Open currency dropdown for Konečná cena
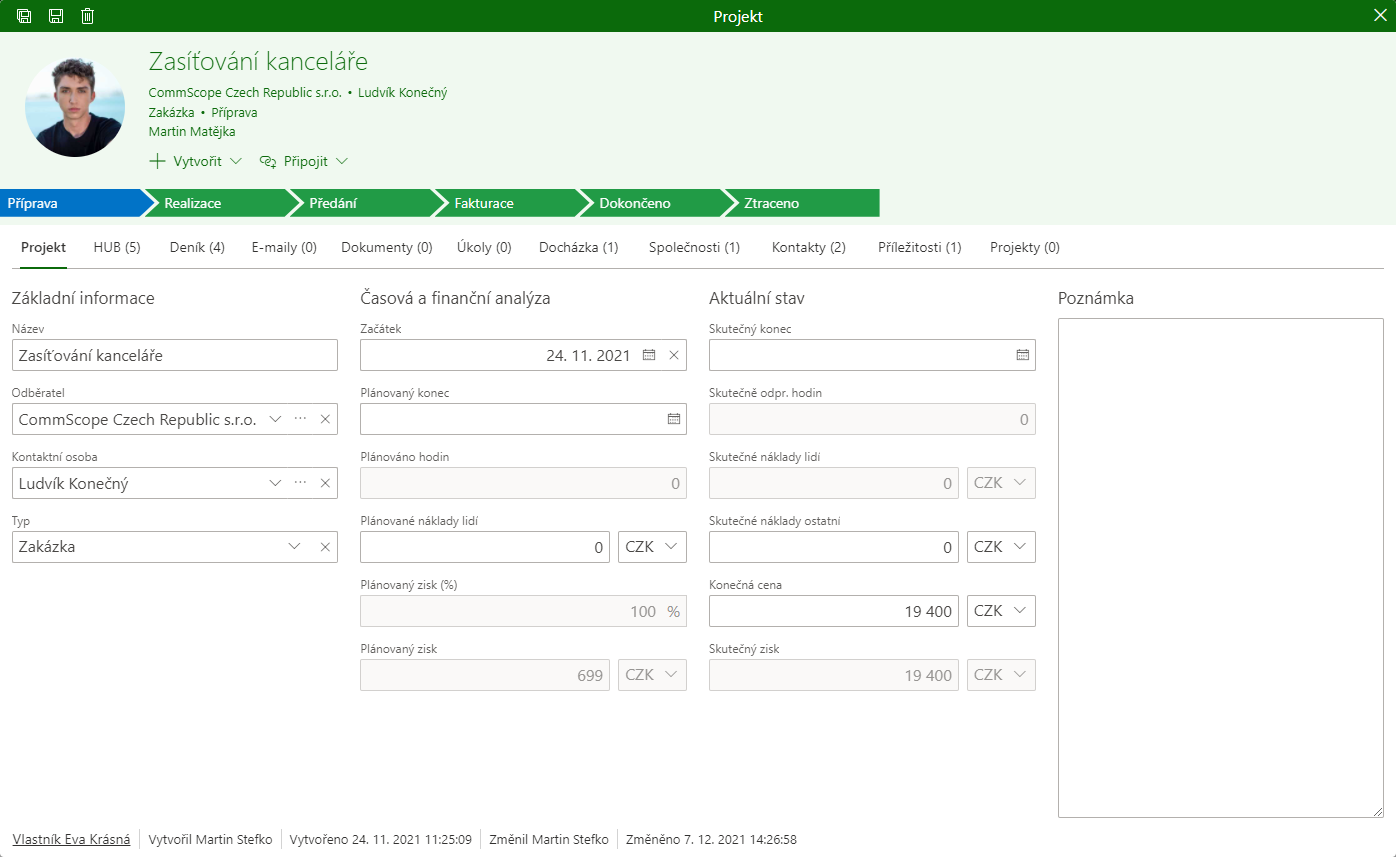Screen dimensions: 1396x857 1002,611
